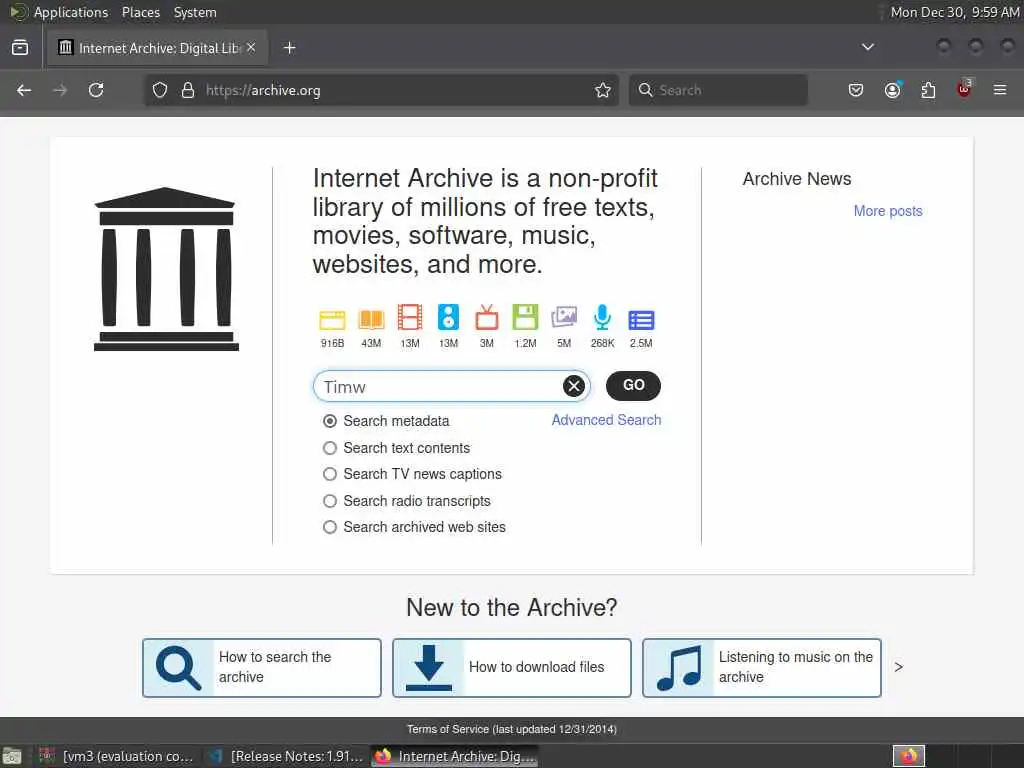
Task: Open the Audio speaker icon
Action: click(448, 317)
